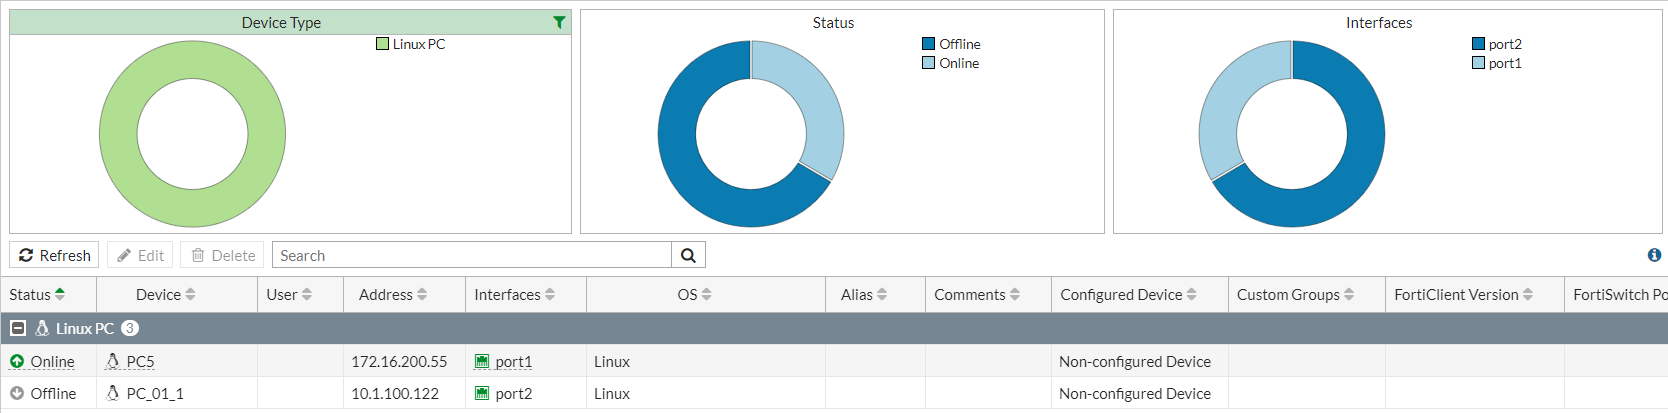1668x413 pixels.
Task: Click the Linux PC legend swatch
Action: (x=382, y=44)
